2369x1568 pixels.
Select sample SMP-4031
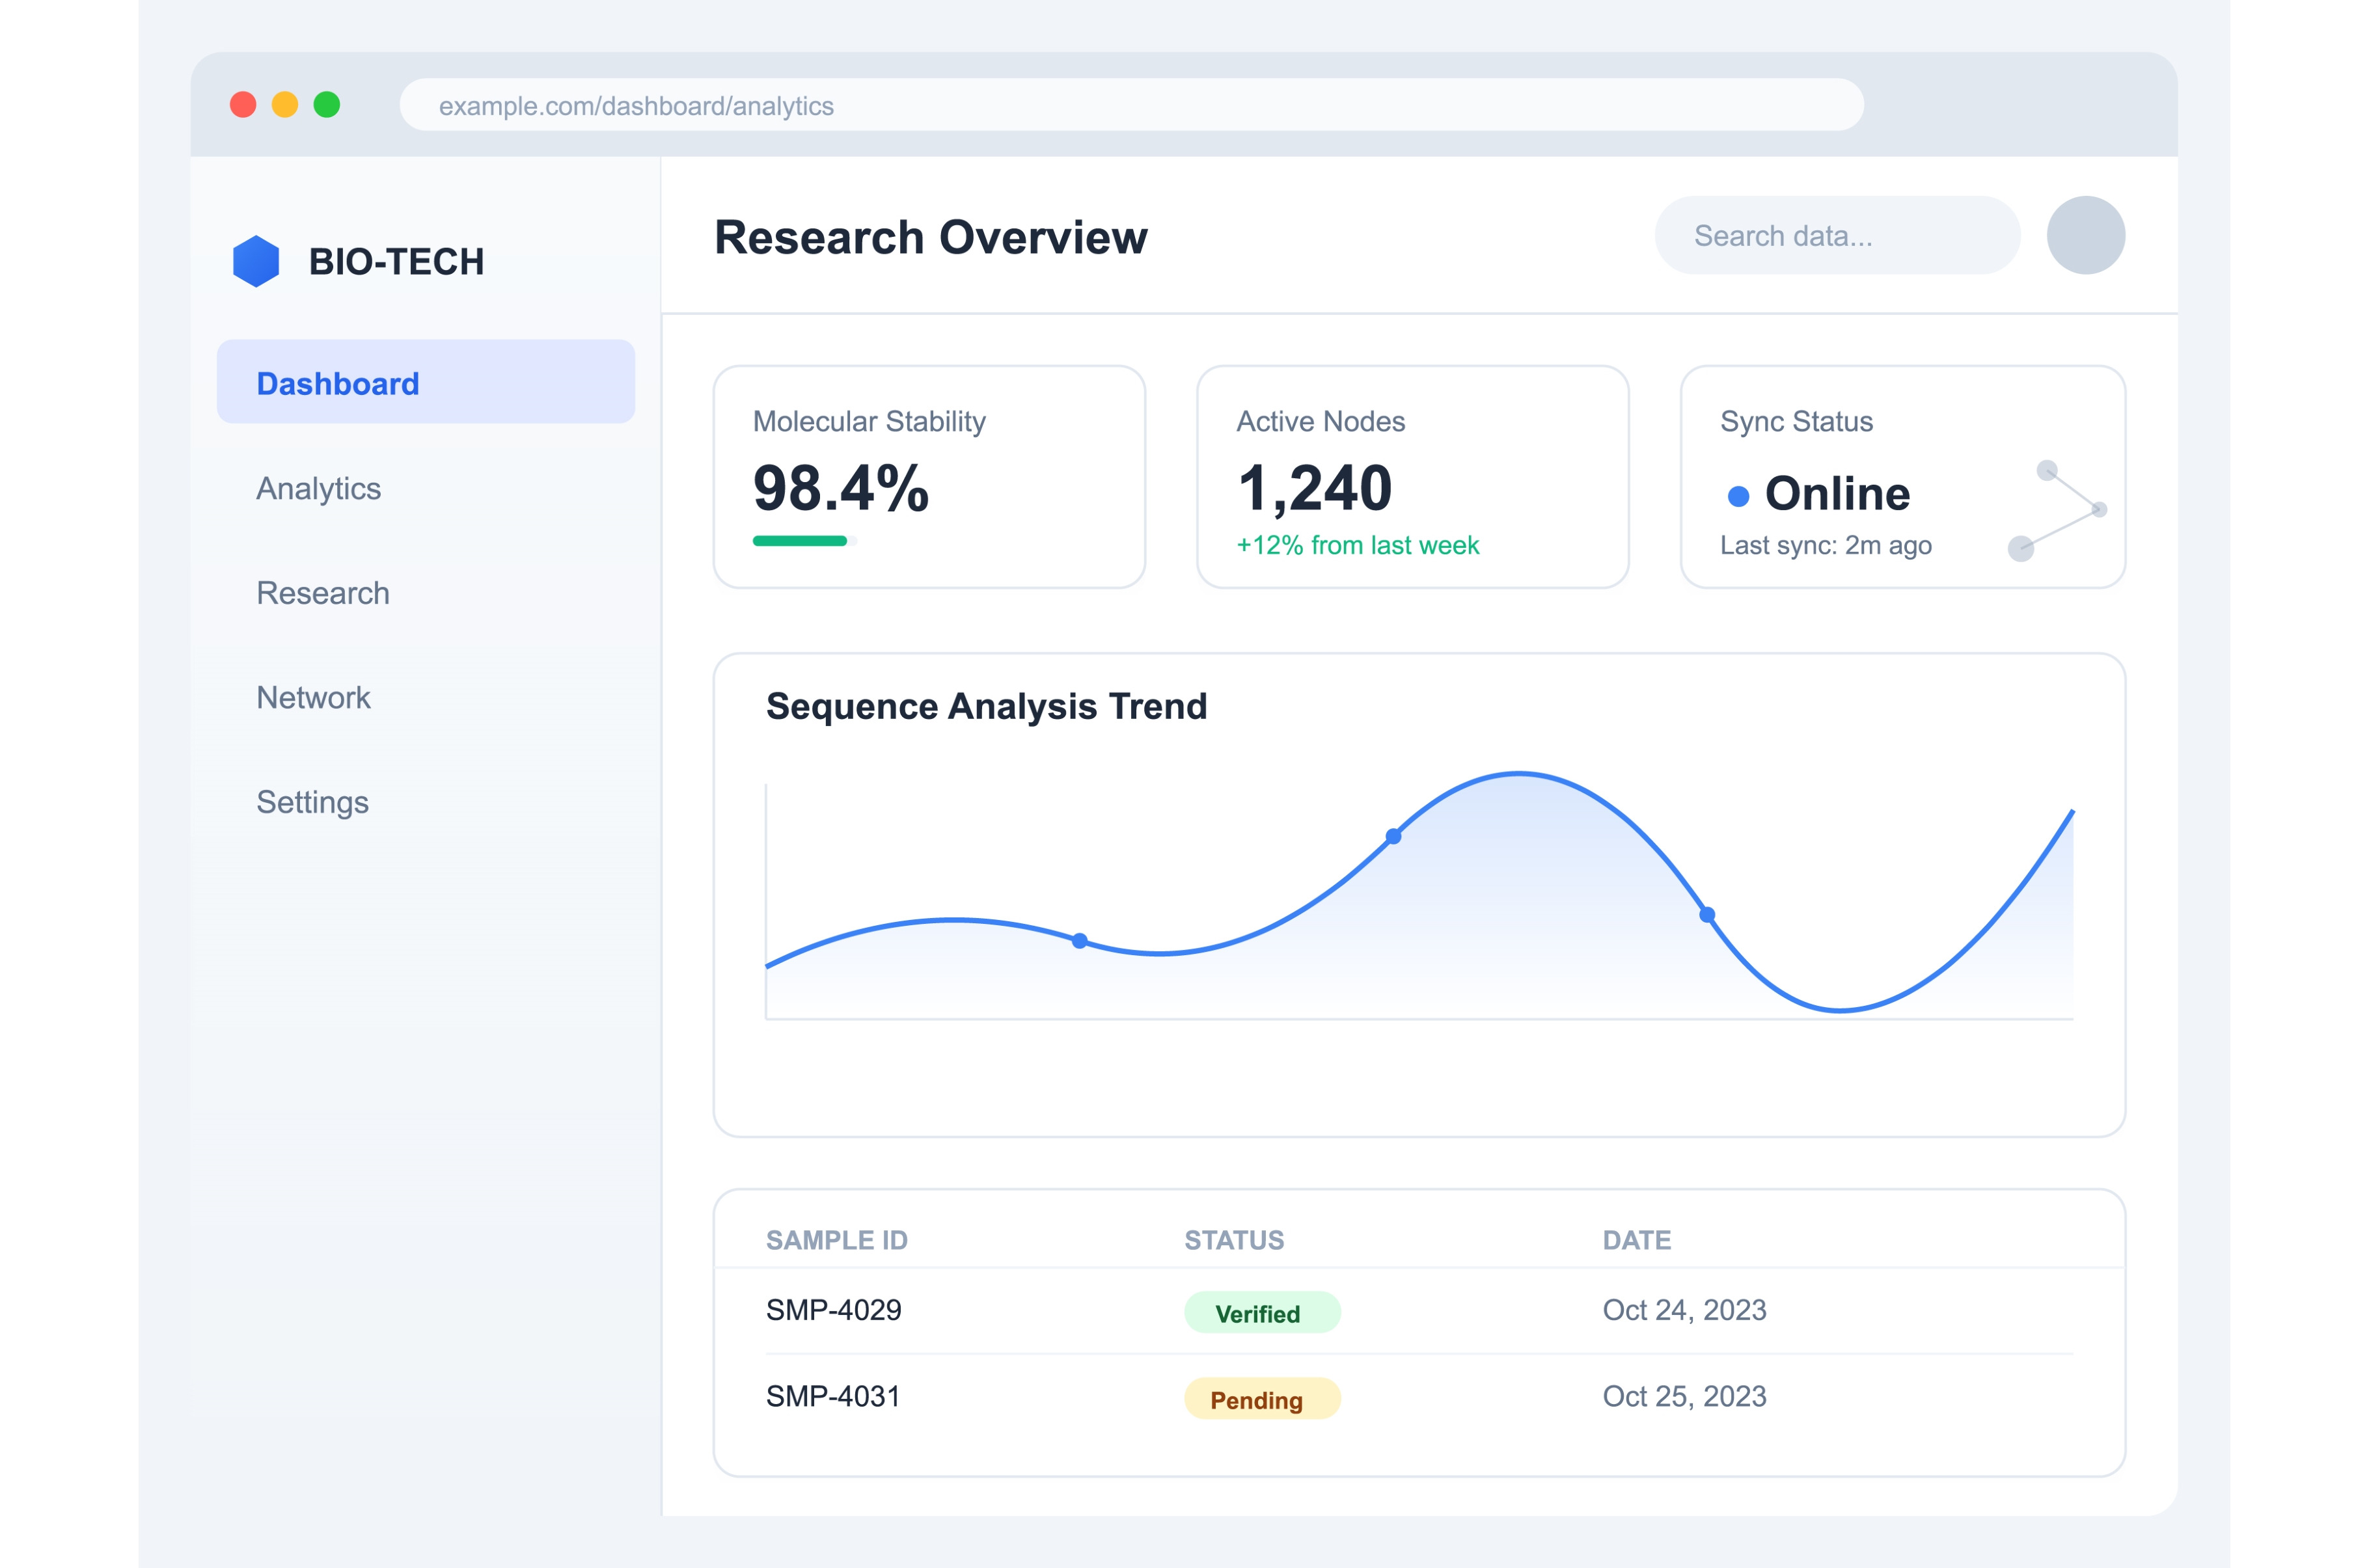[833, 1396]
